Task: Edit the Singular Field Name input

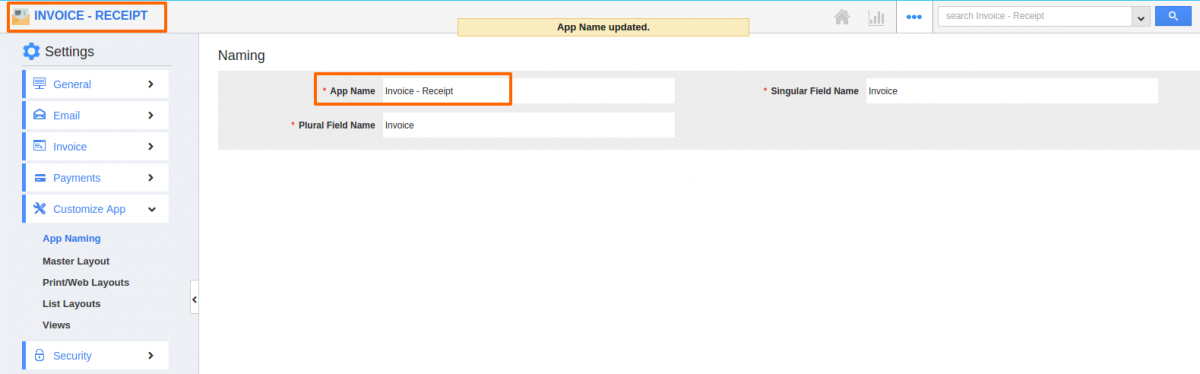Action: [1012, 91]
